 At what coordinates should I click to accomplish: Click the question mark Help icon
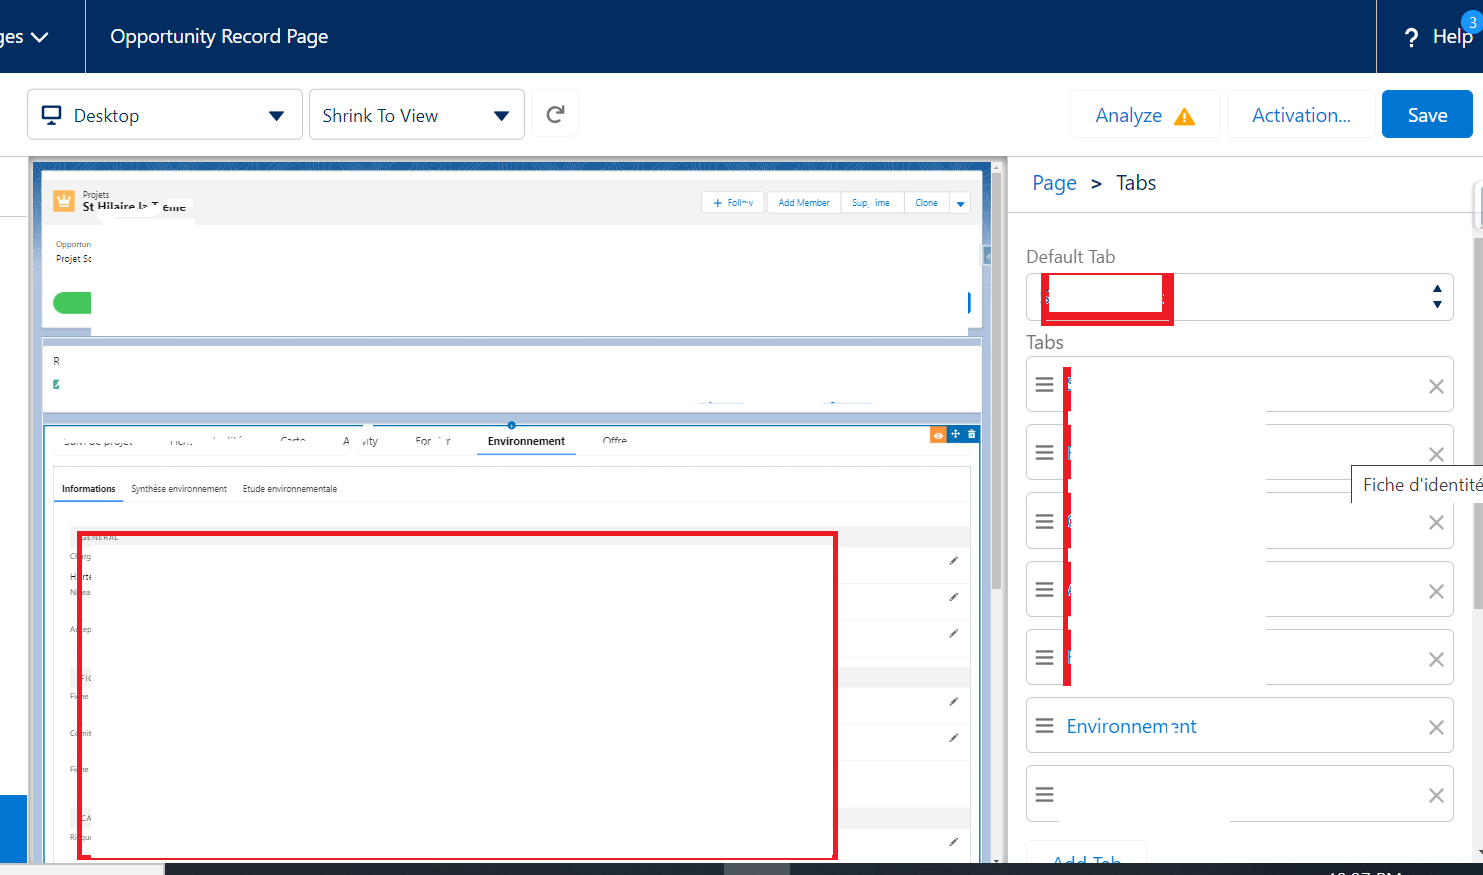1411,38
